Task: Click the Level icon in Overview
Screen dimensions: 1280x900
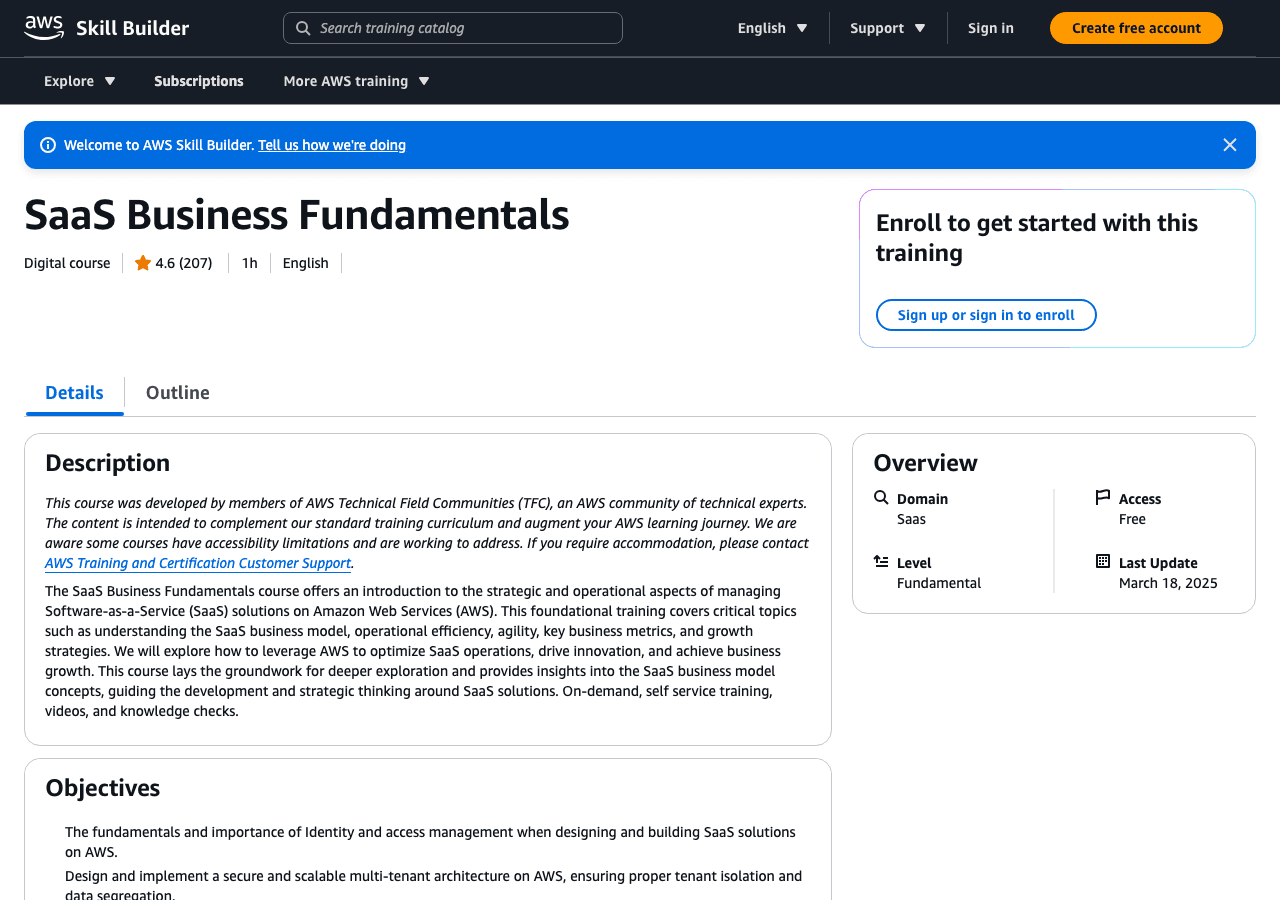Action: [881, 561]
